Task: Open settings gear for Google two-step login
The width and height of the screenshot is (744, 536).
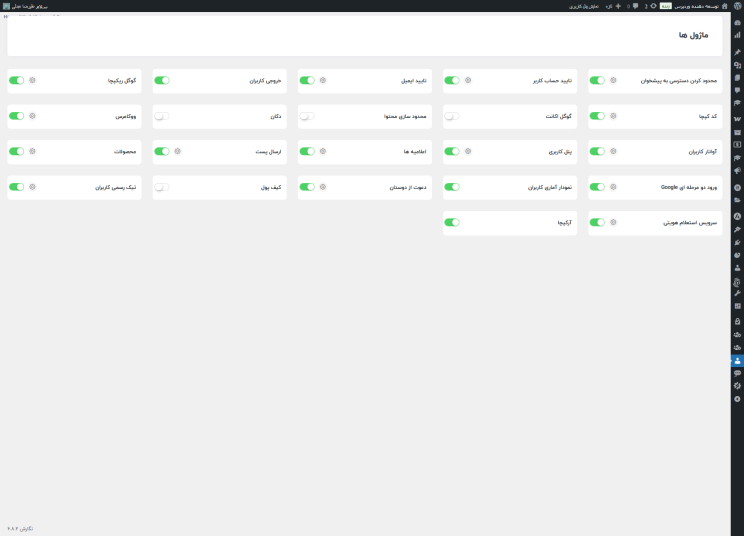Action: (613, 187)
